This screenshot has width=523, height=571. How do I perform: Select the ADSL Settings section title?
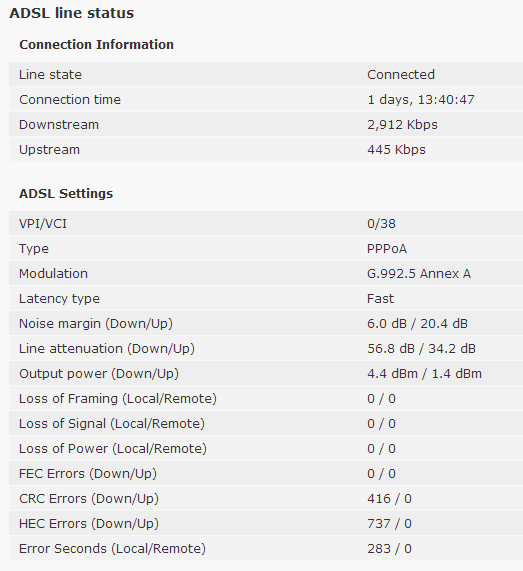coord(66,193)
